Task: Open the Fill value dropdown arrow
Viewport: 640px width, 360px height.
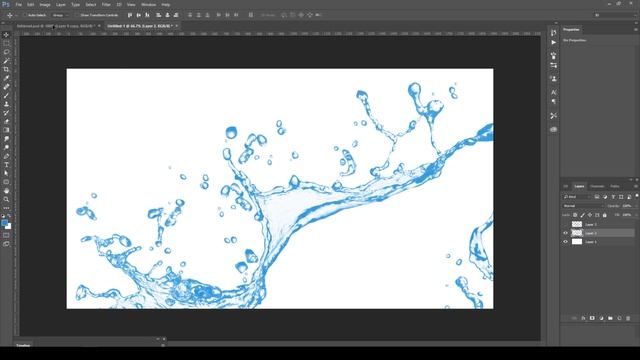Action: coord(635,215)
